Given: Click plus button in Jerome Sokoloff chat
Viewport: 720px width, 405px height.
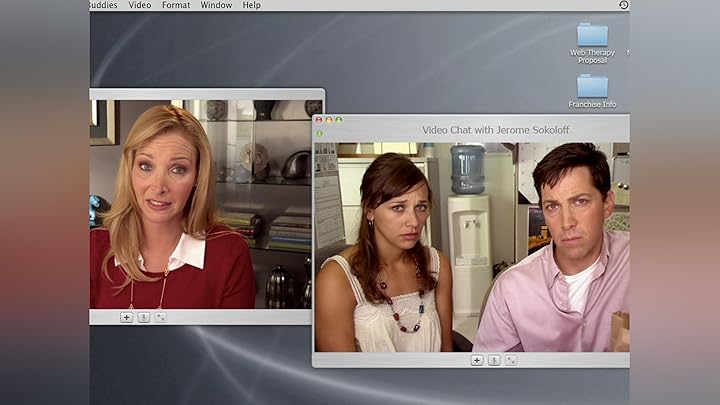Looking at the screenshot, I should click(477, 360).
